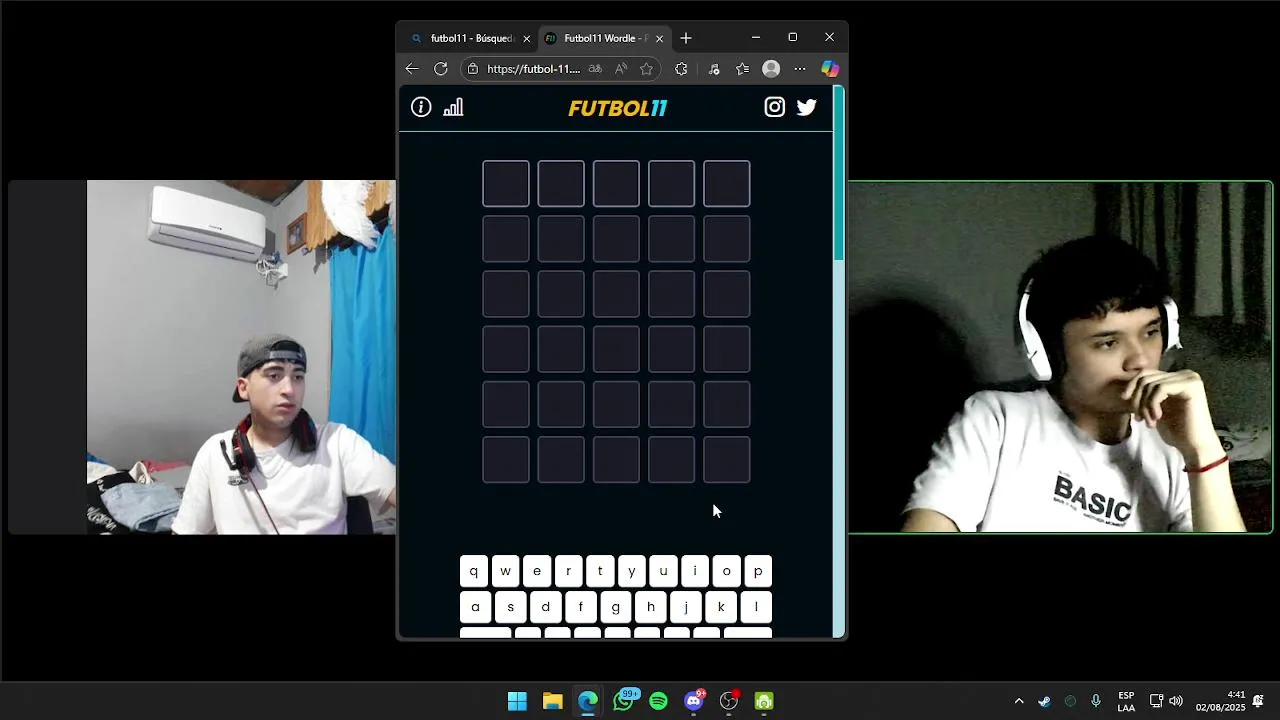Tap the U key
Screen dimensions: 1280x720
(663, 571)
